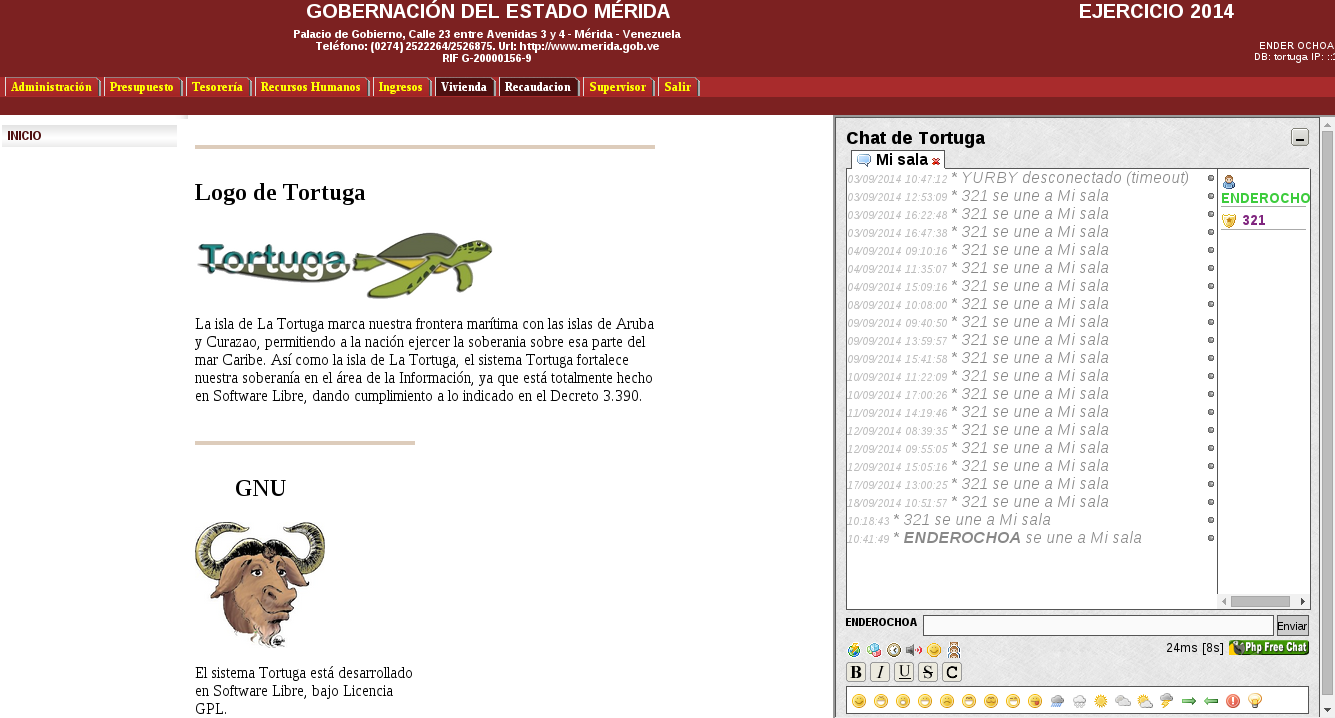Collapse the Chat de Tortuga panel
The width and height of the screenshot is (1335, 718).
click(x=1300, y=138)
